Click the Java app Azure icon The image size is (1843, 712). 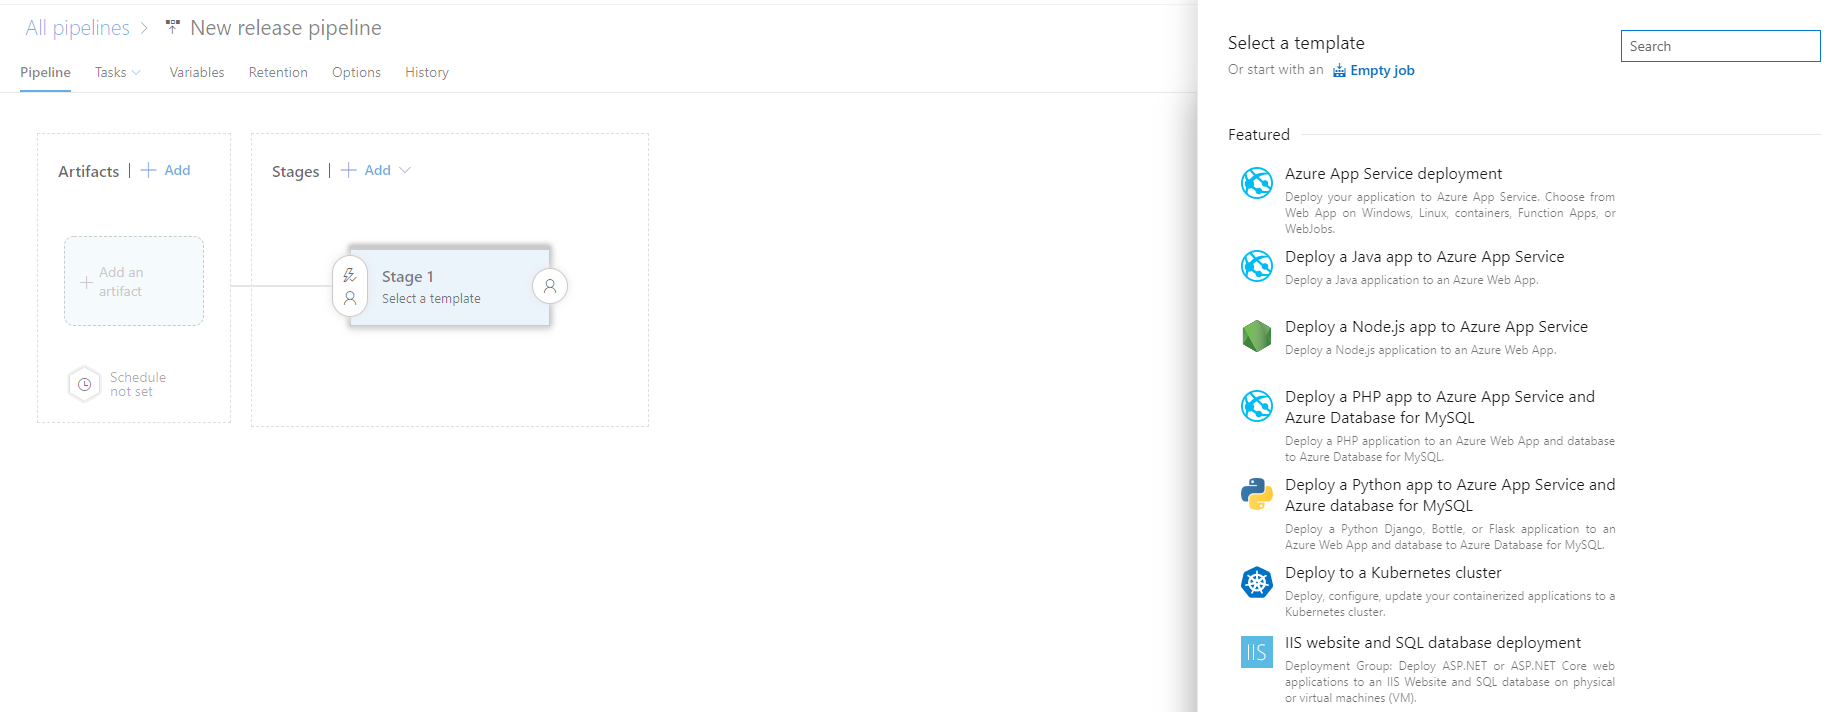[x=1257, y=266]
